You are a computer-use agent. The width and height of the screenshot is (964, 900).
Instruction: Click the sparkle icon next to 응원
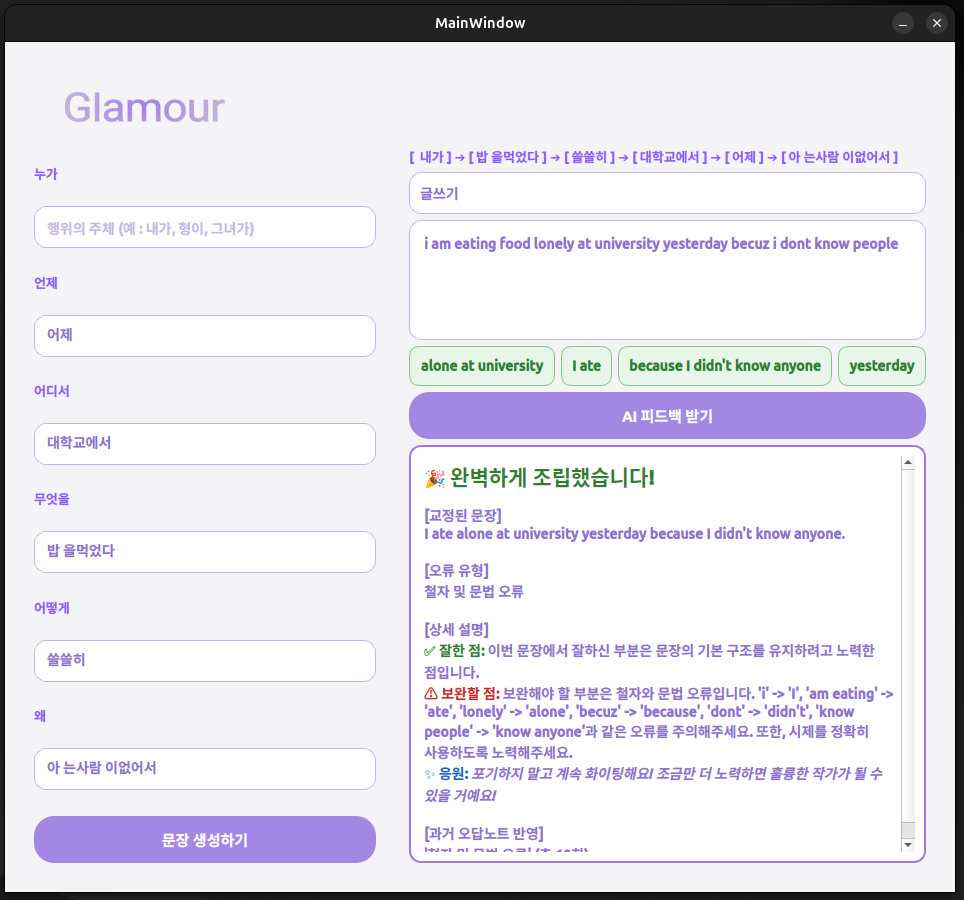pyautogui.click(x=430, y=774)
